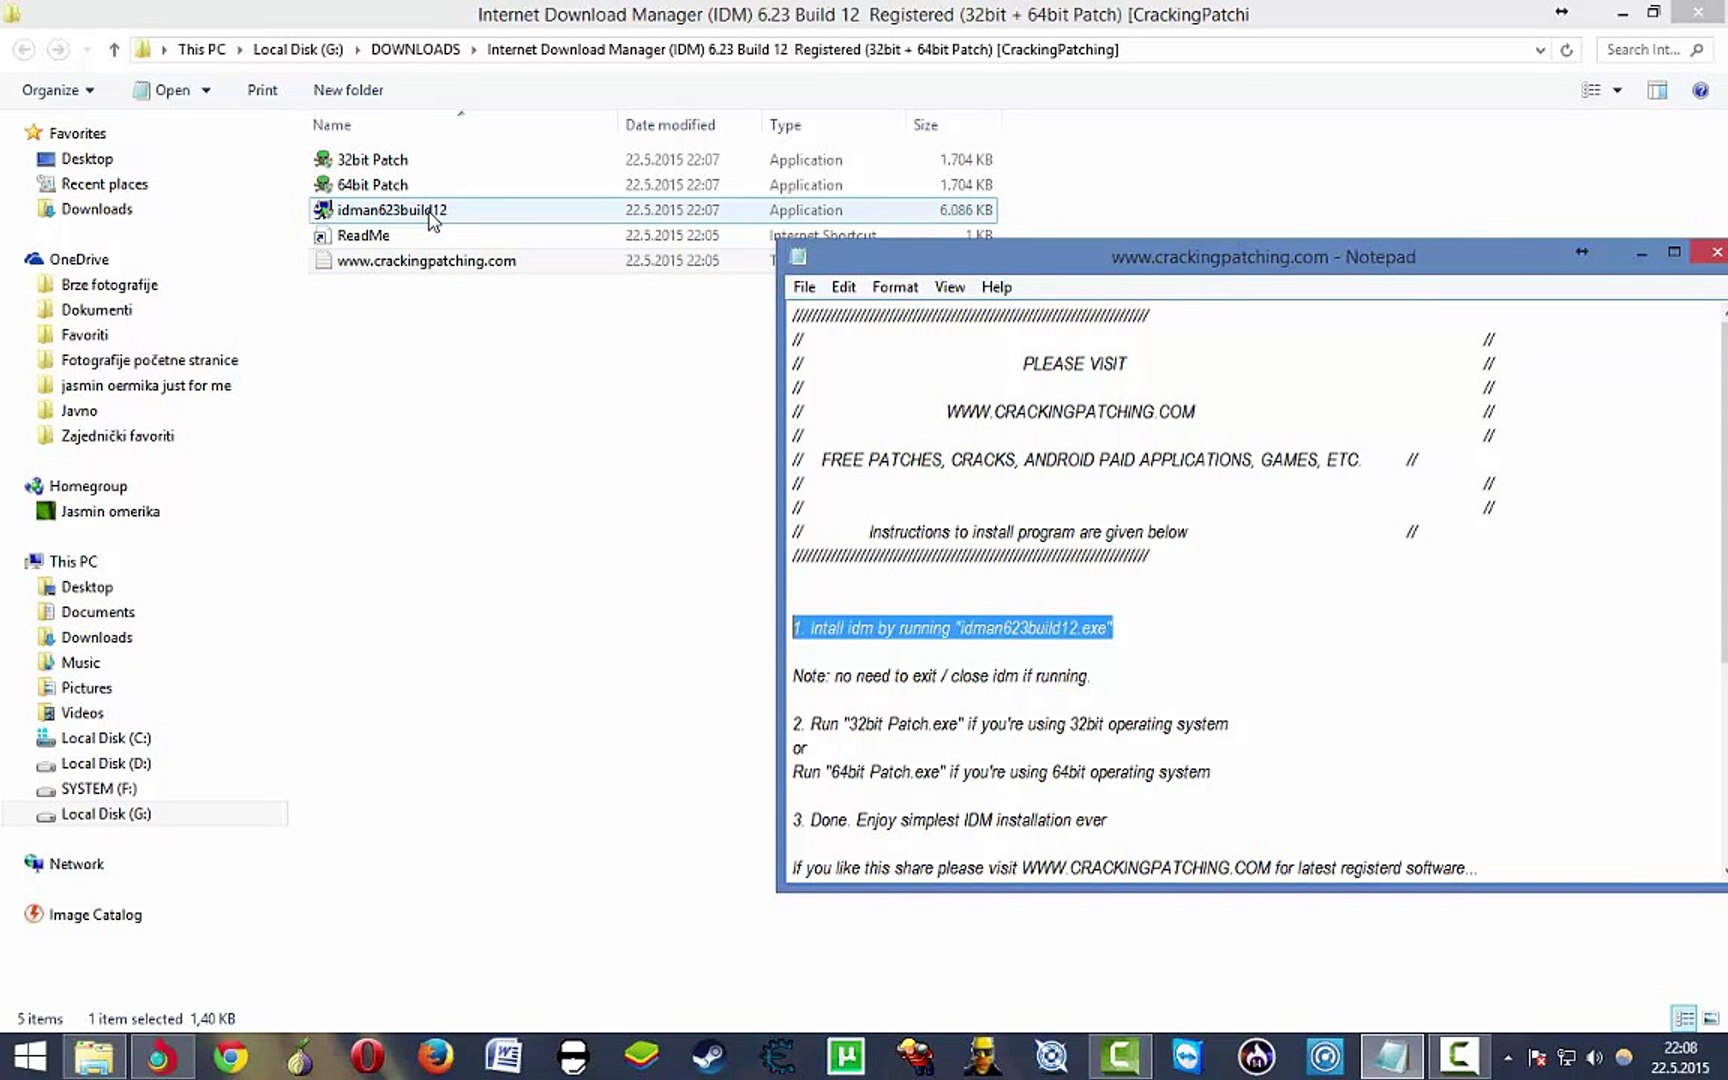Sort files by Type column

(x=833, y=125)
